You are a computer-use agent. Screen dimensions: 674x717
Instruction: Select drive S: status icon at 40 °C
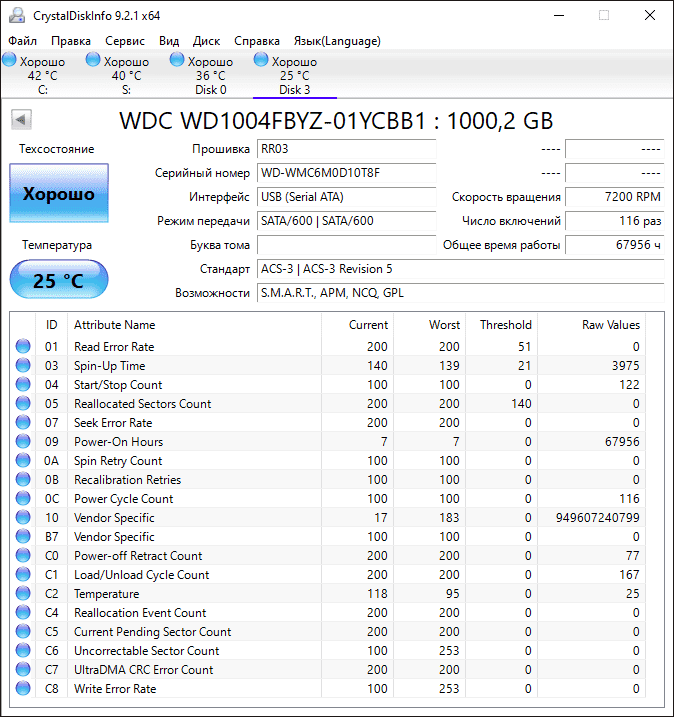point(93,61)
